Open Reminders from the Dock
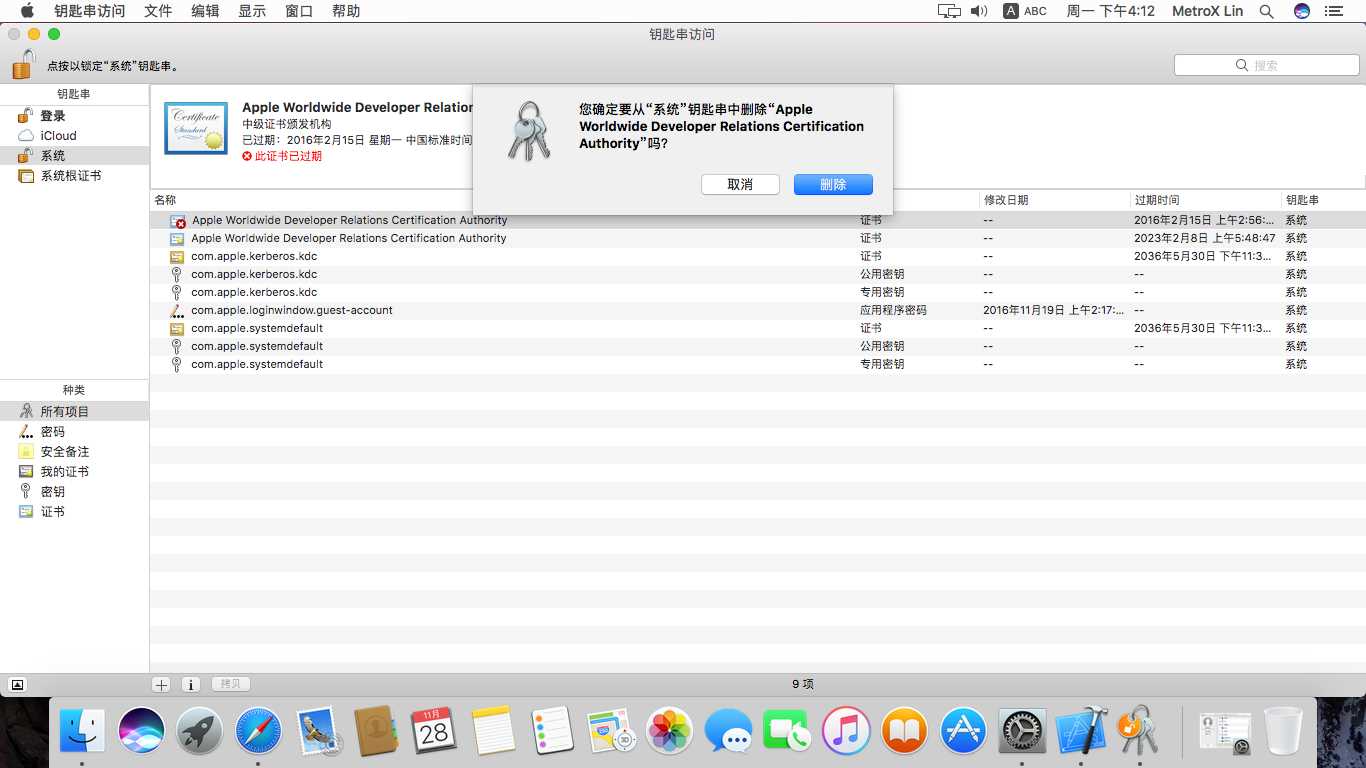Screen dimensions: 1366x768 tap(552, 731)
